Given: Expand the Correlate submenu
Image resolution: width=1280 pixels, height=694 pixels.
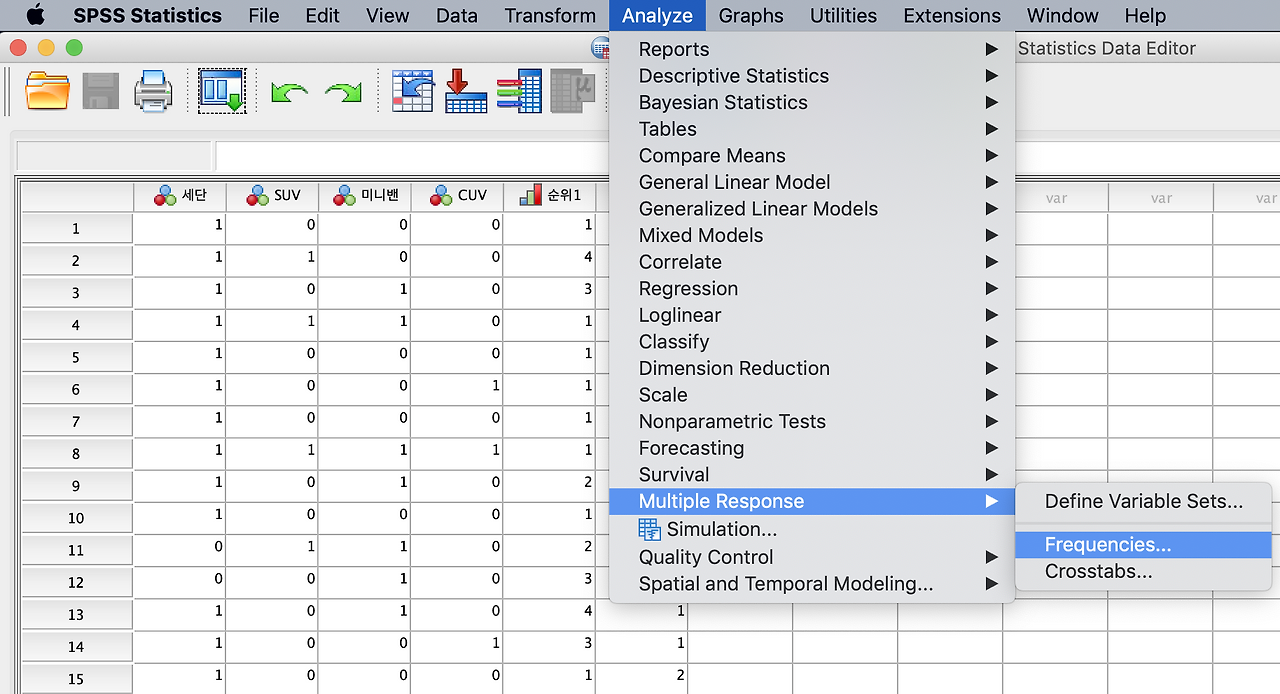Looking at the screenshot, I should point(812,262).
